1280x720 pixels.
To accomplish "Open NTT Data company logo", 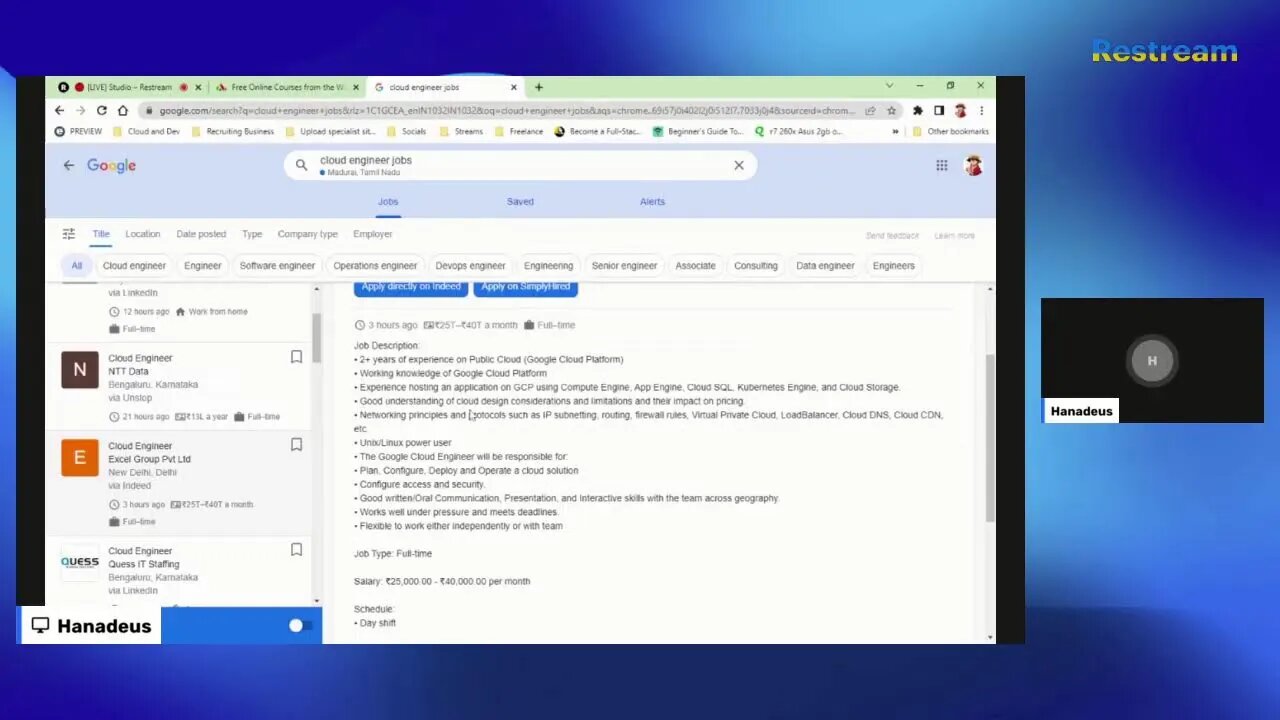I will 80,370.
